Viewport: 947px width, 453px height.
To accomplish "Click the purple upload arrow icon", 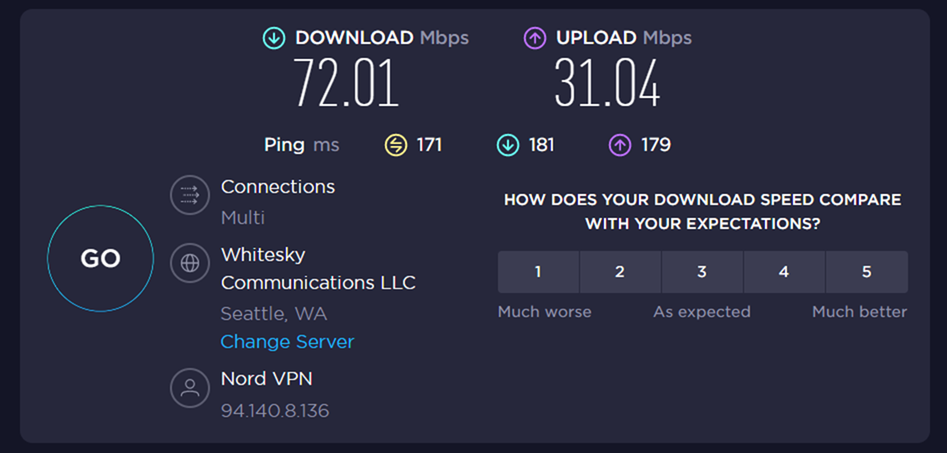I will tap(535, 38).
